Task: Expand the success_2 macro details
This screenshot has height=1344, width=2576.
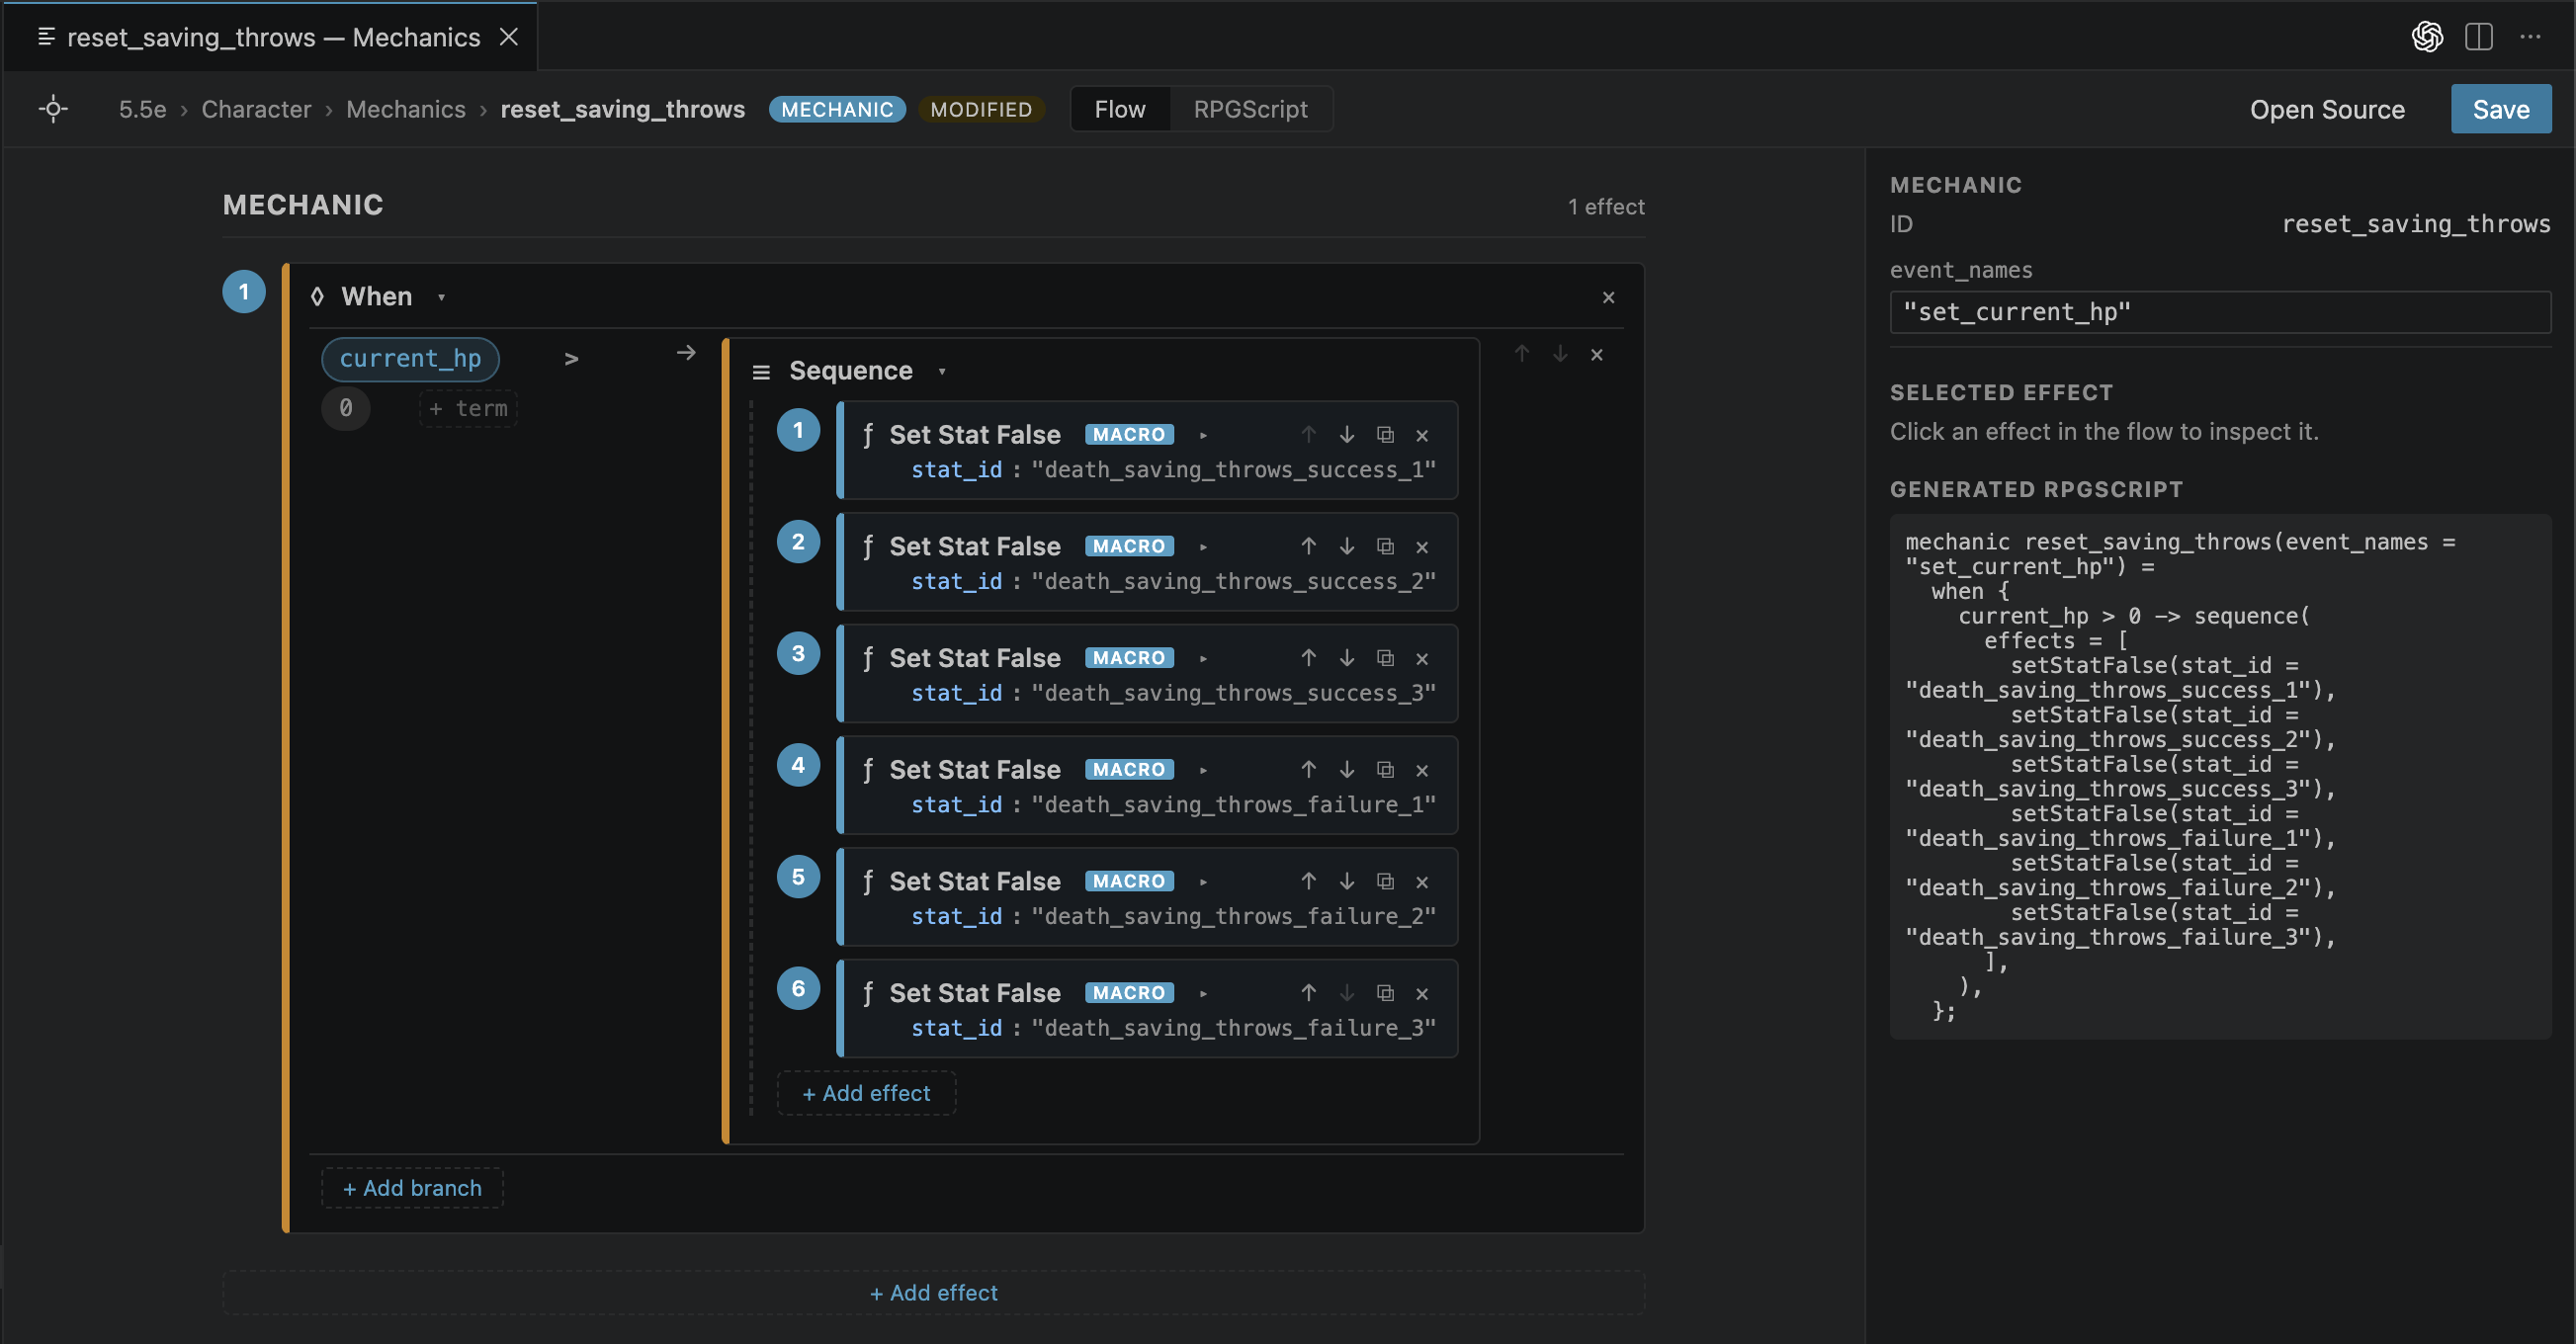Action: click(x=1203, y=547)
